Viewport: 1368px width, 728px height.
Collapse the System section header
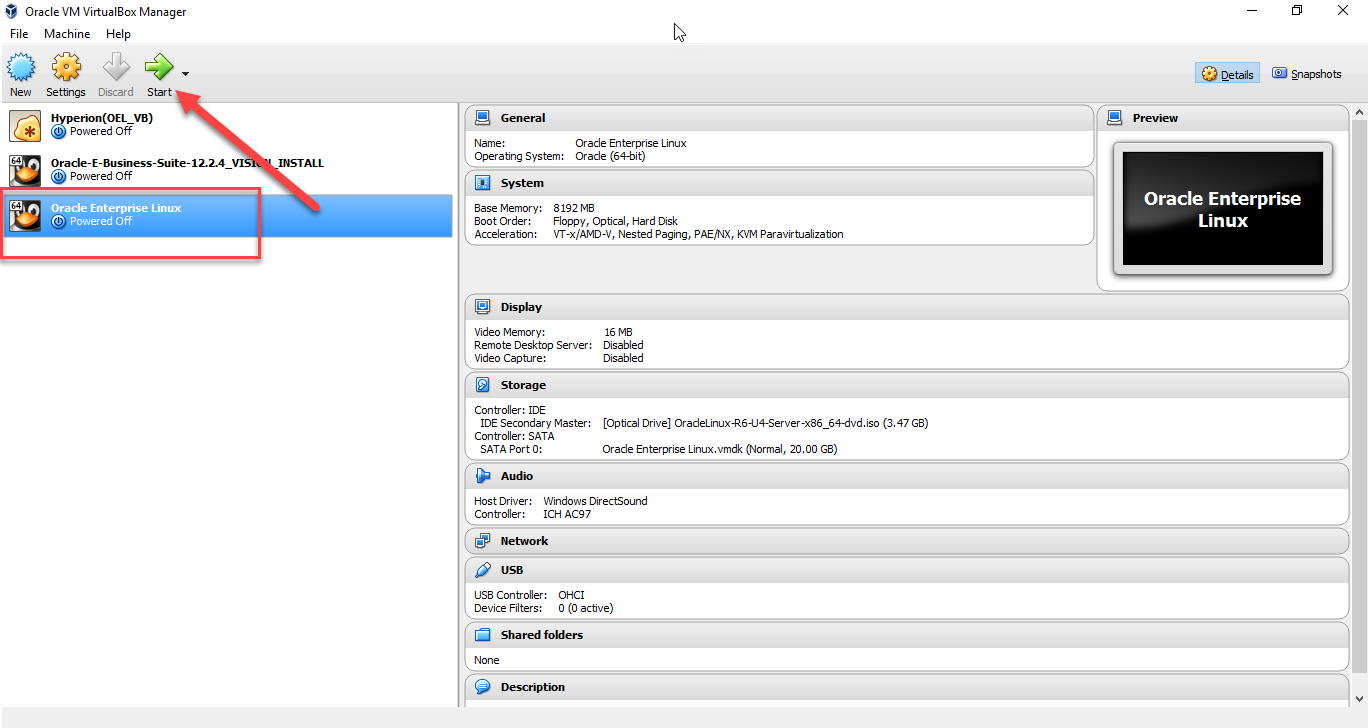pyautogui.click(x=522, y=183)
